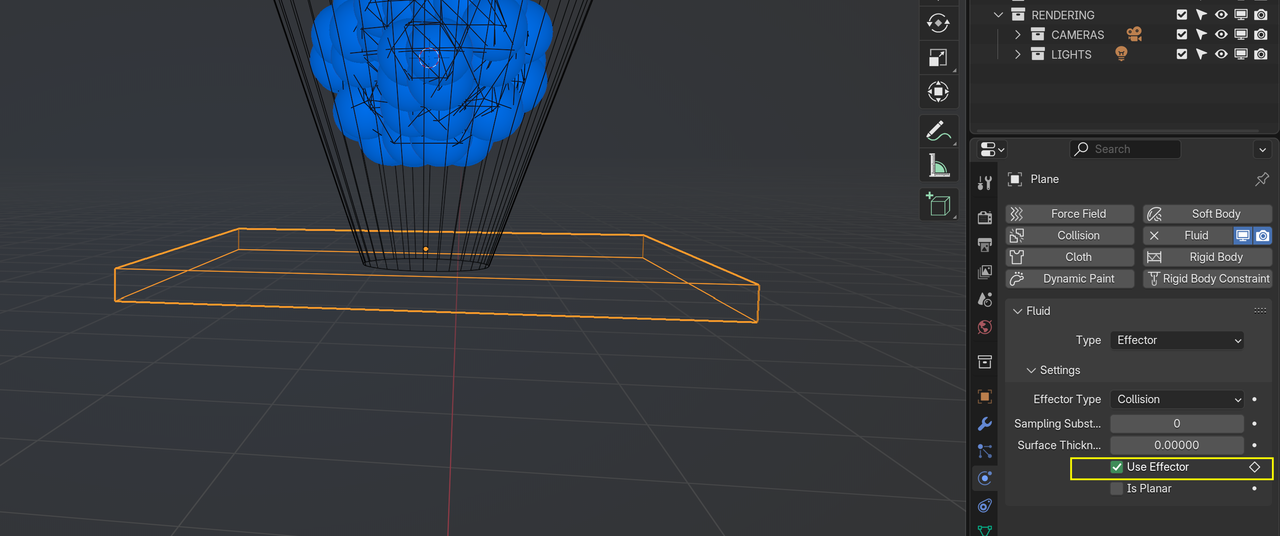Expand the LIGHTS collection
The height and width of the screenshot is (536, 1280).
tap(1018, 55)
